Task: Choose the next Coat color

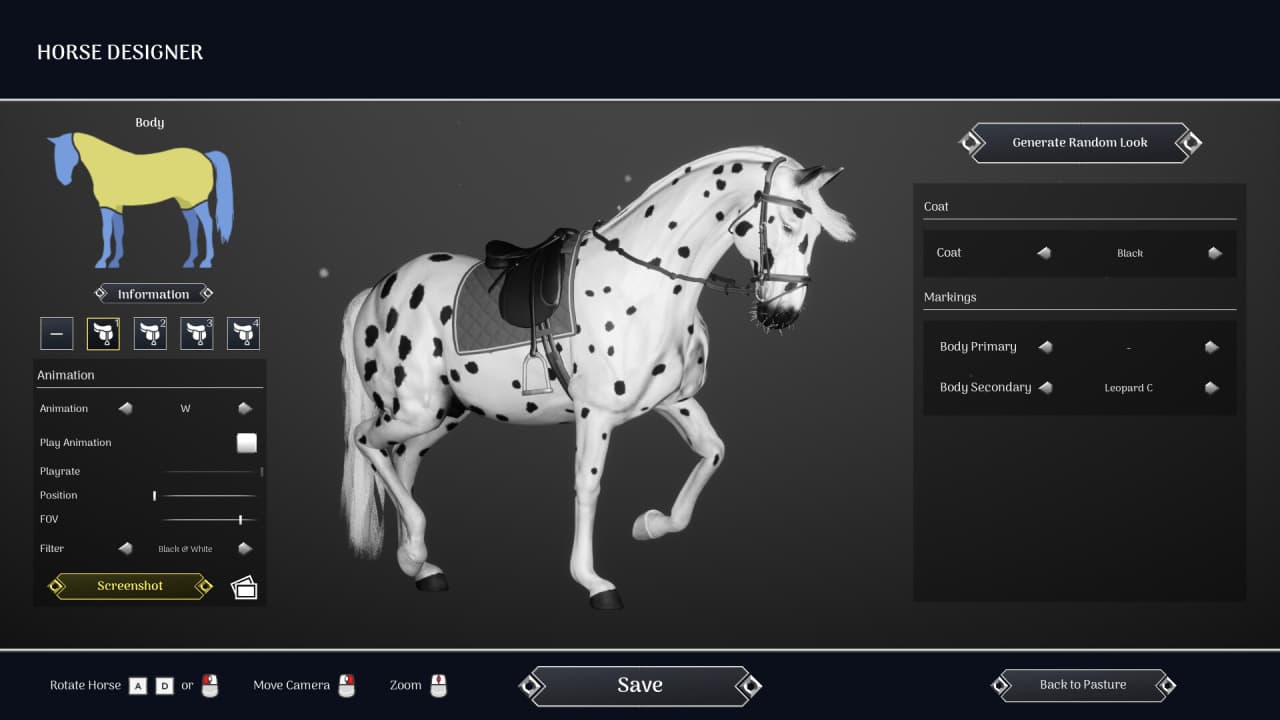Action: point(1214,253)
